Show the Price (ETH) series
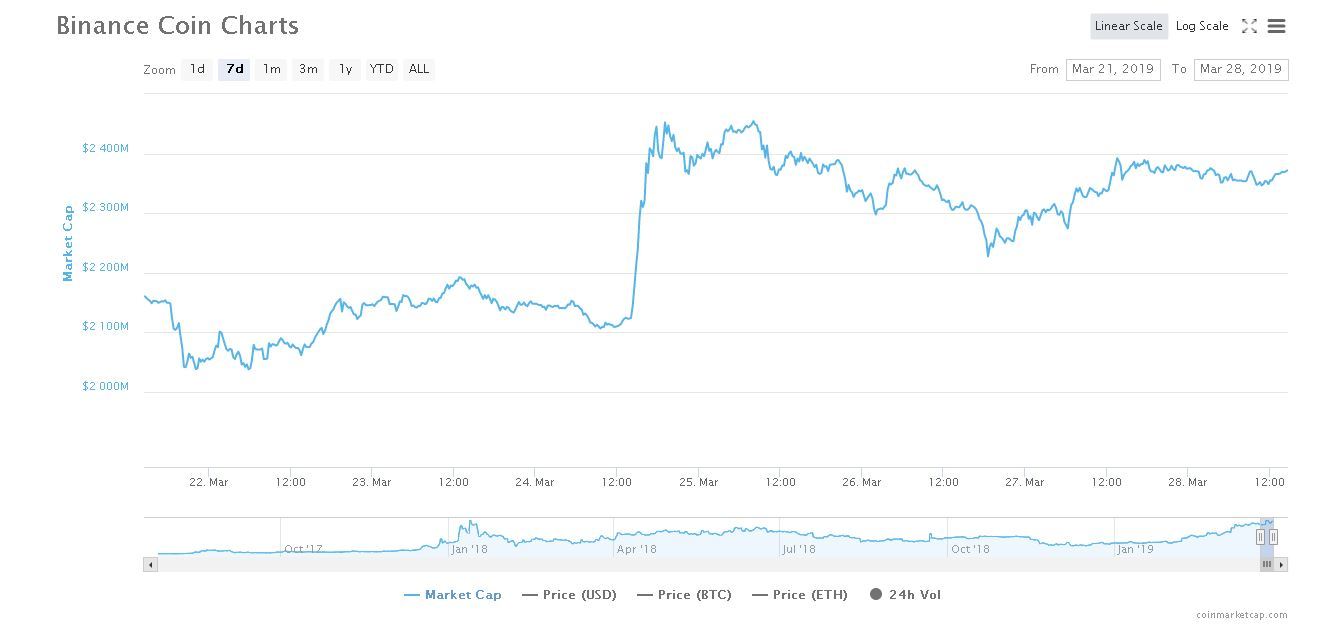Image resolution: width=1334 pixels, height=628 pixels. coord(799,595)
